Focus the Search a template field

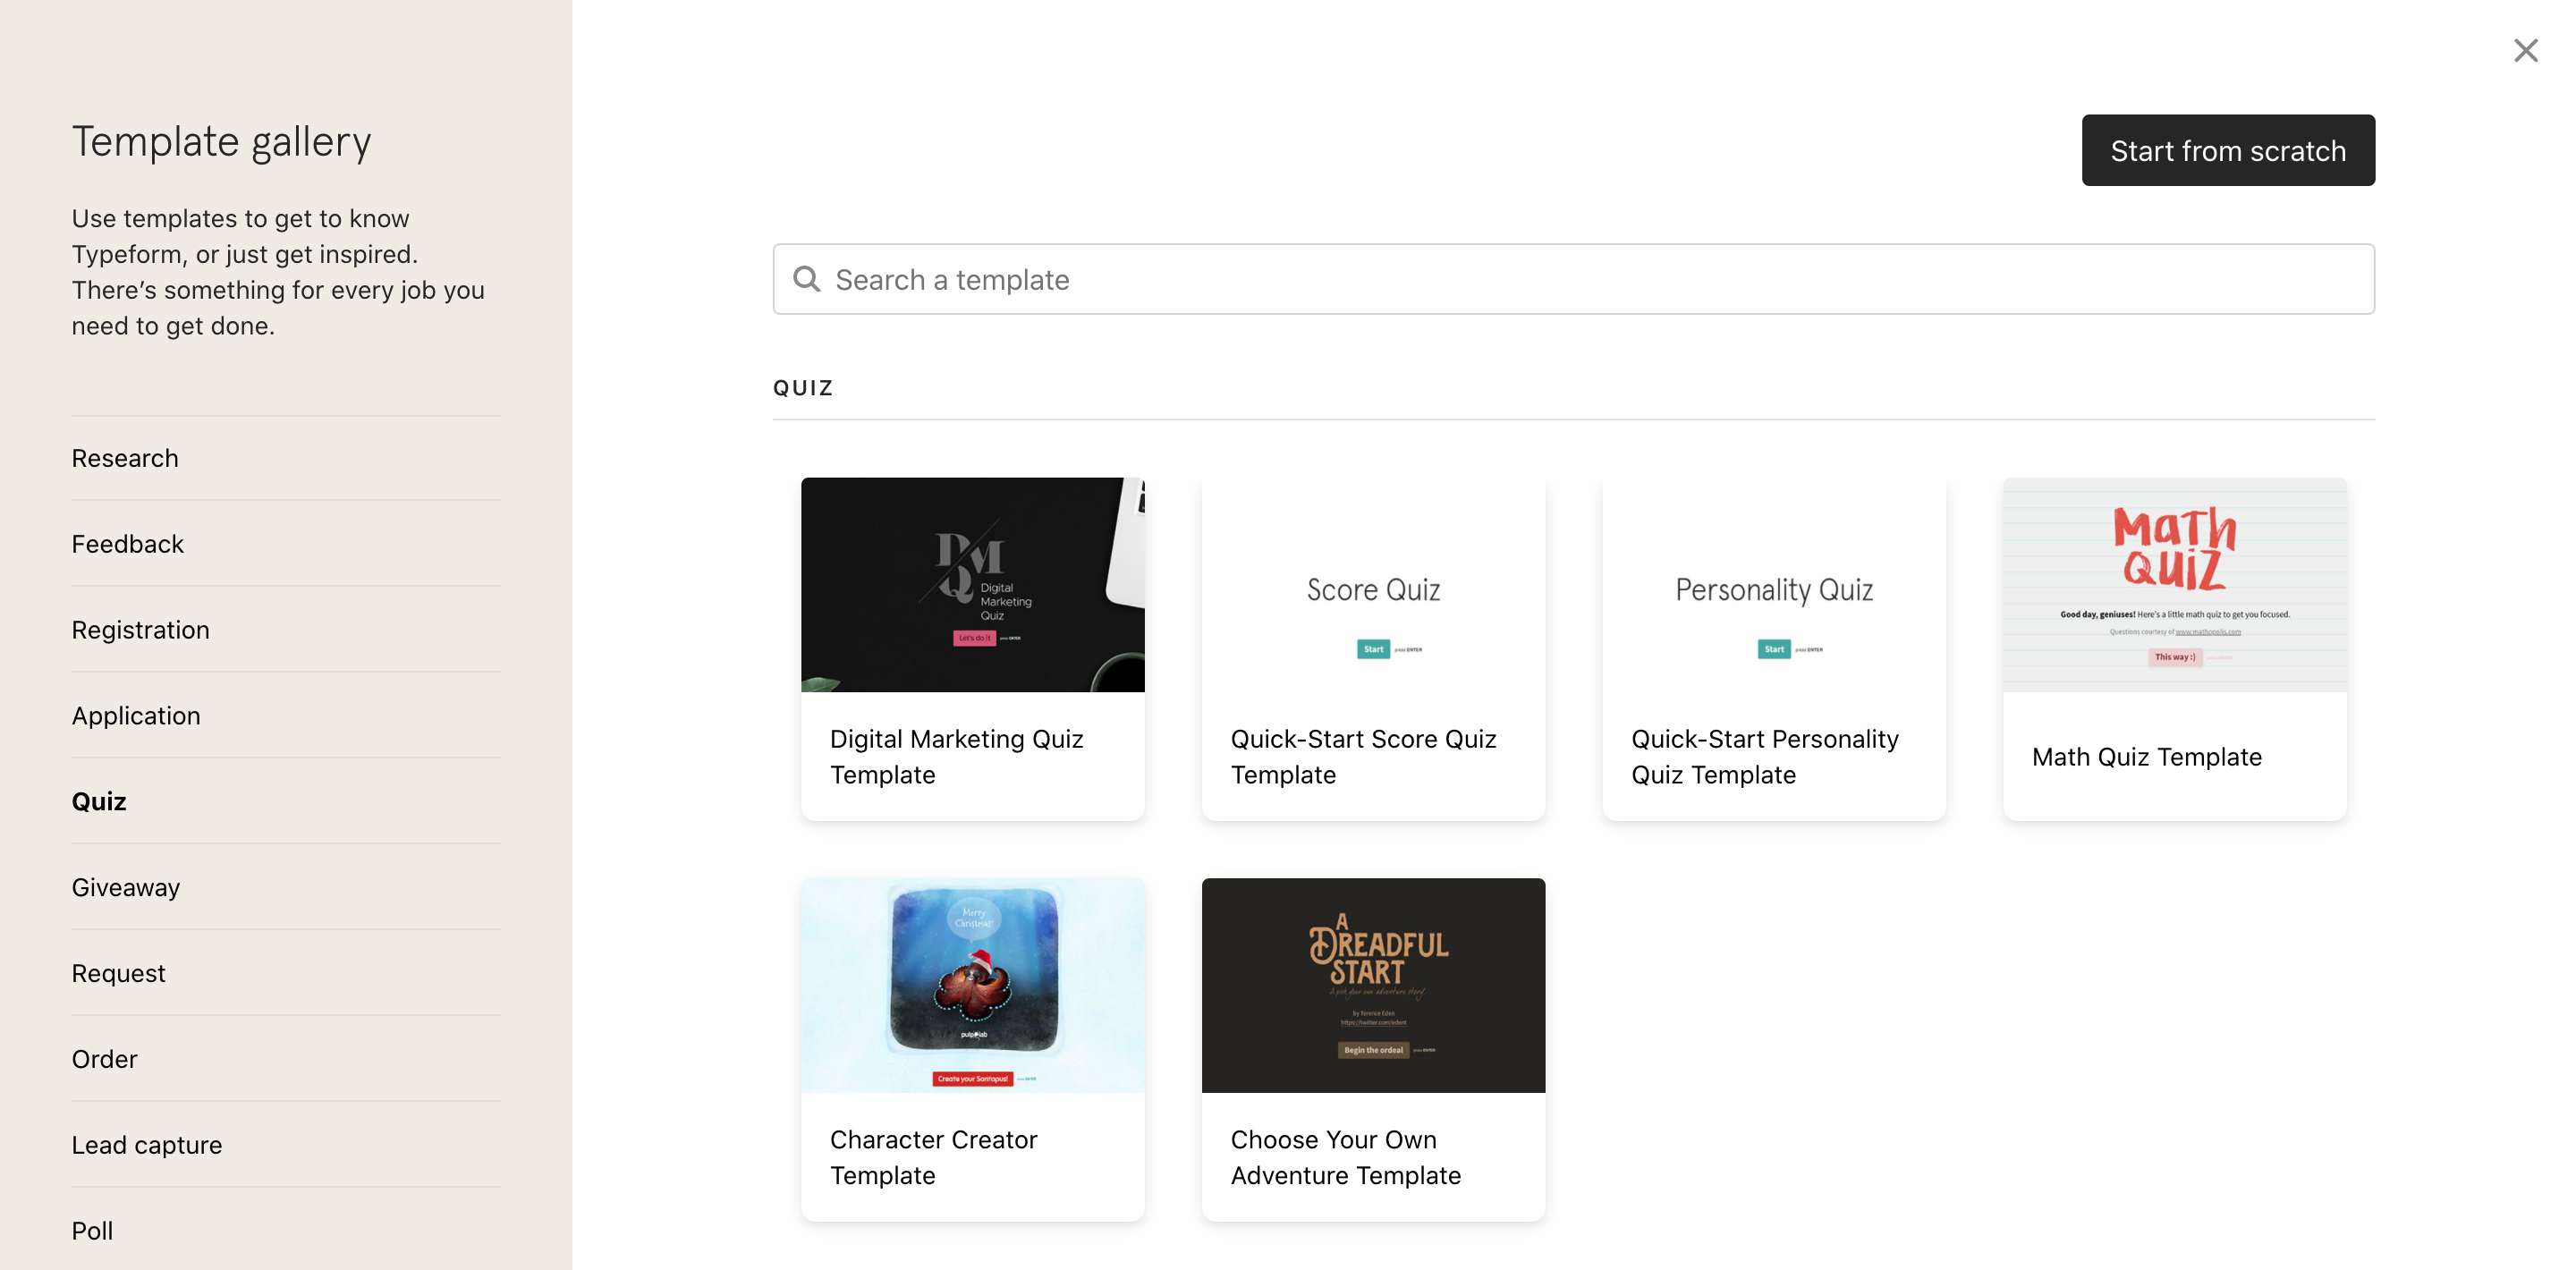click(x=1573, y=279)
